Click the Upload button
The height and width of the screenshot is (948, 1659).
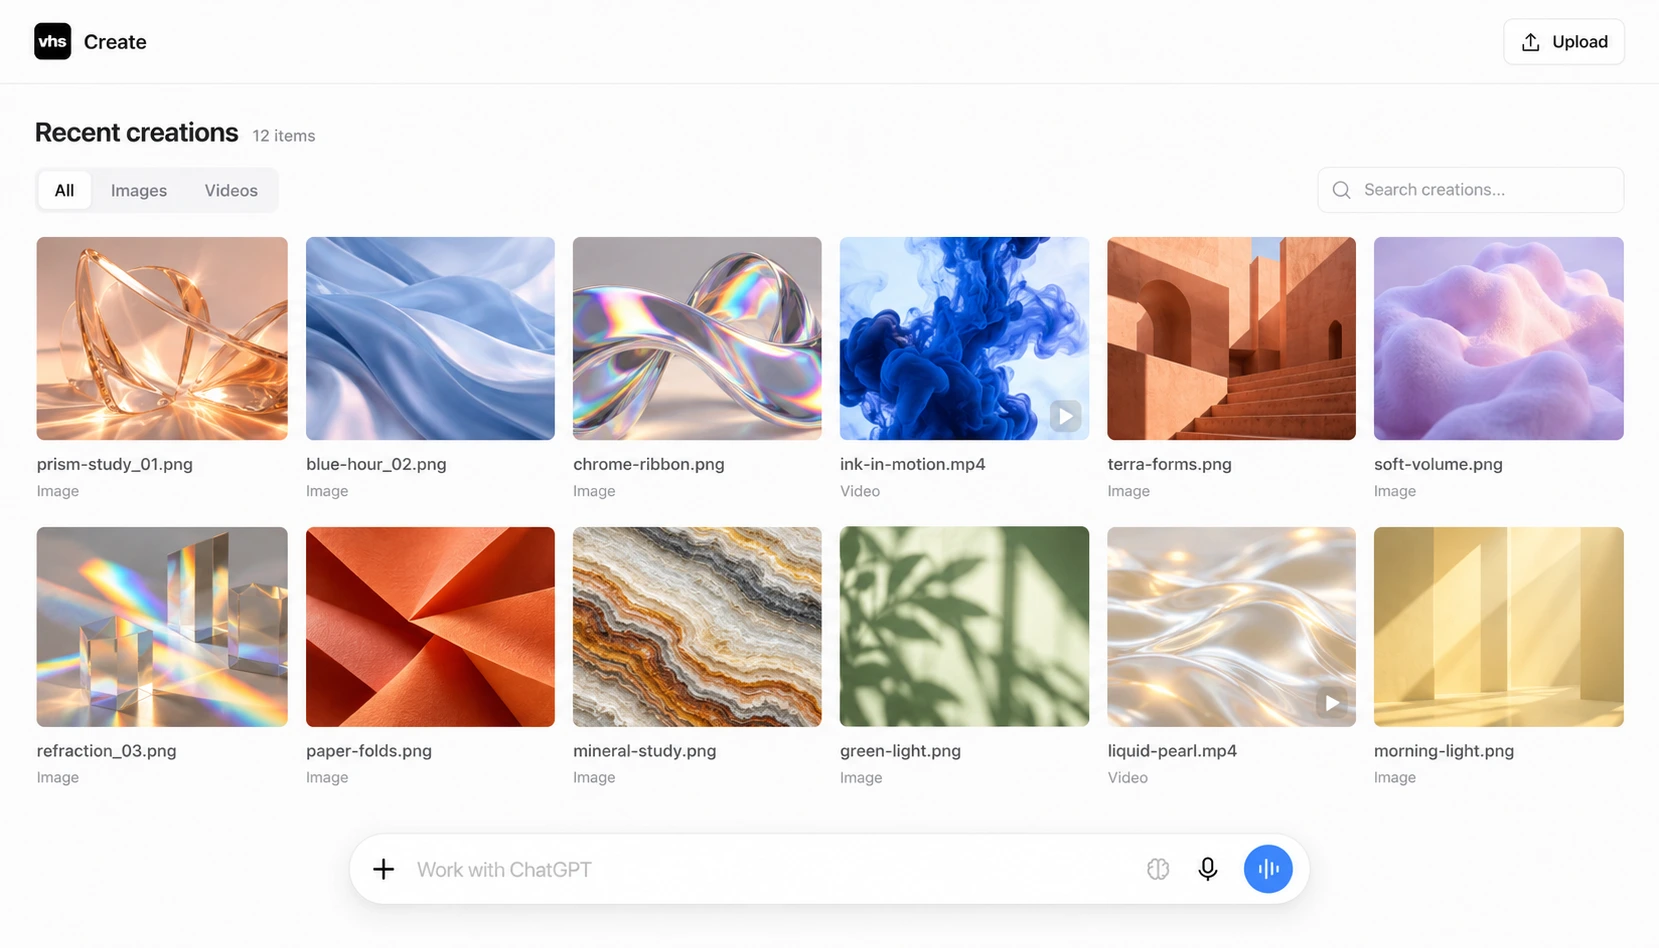(x=1564, y=42)
